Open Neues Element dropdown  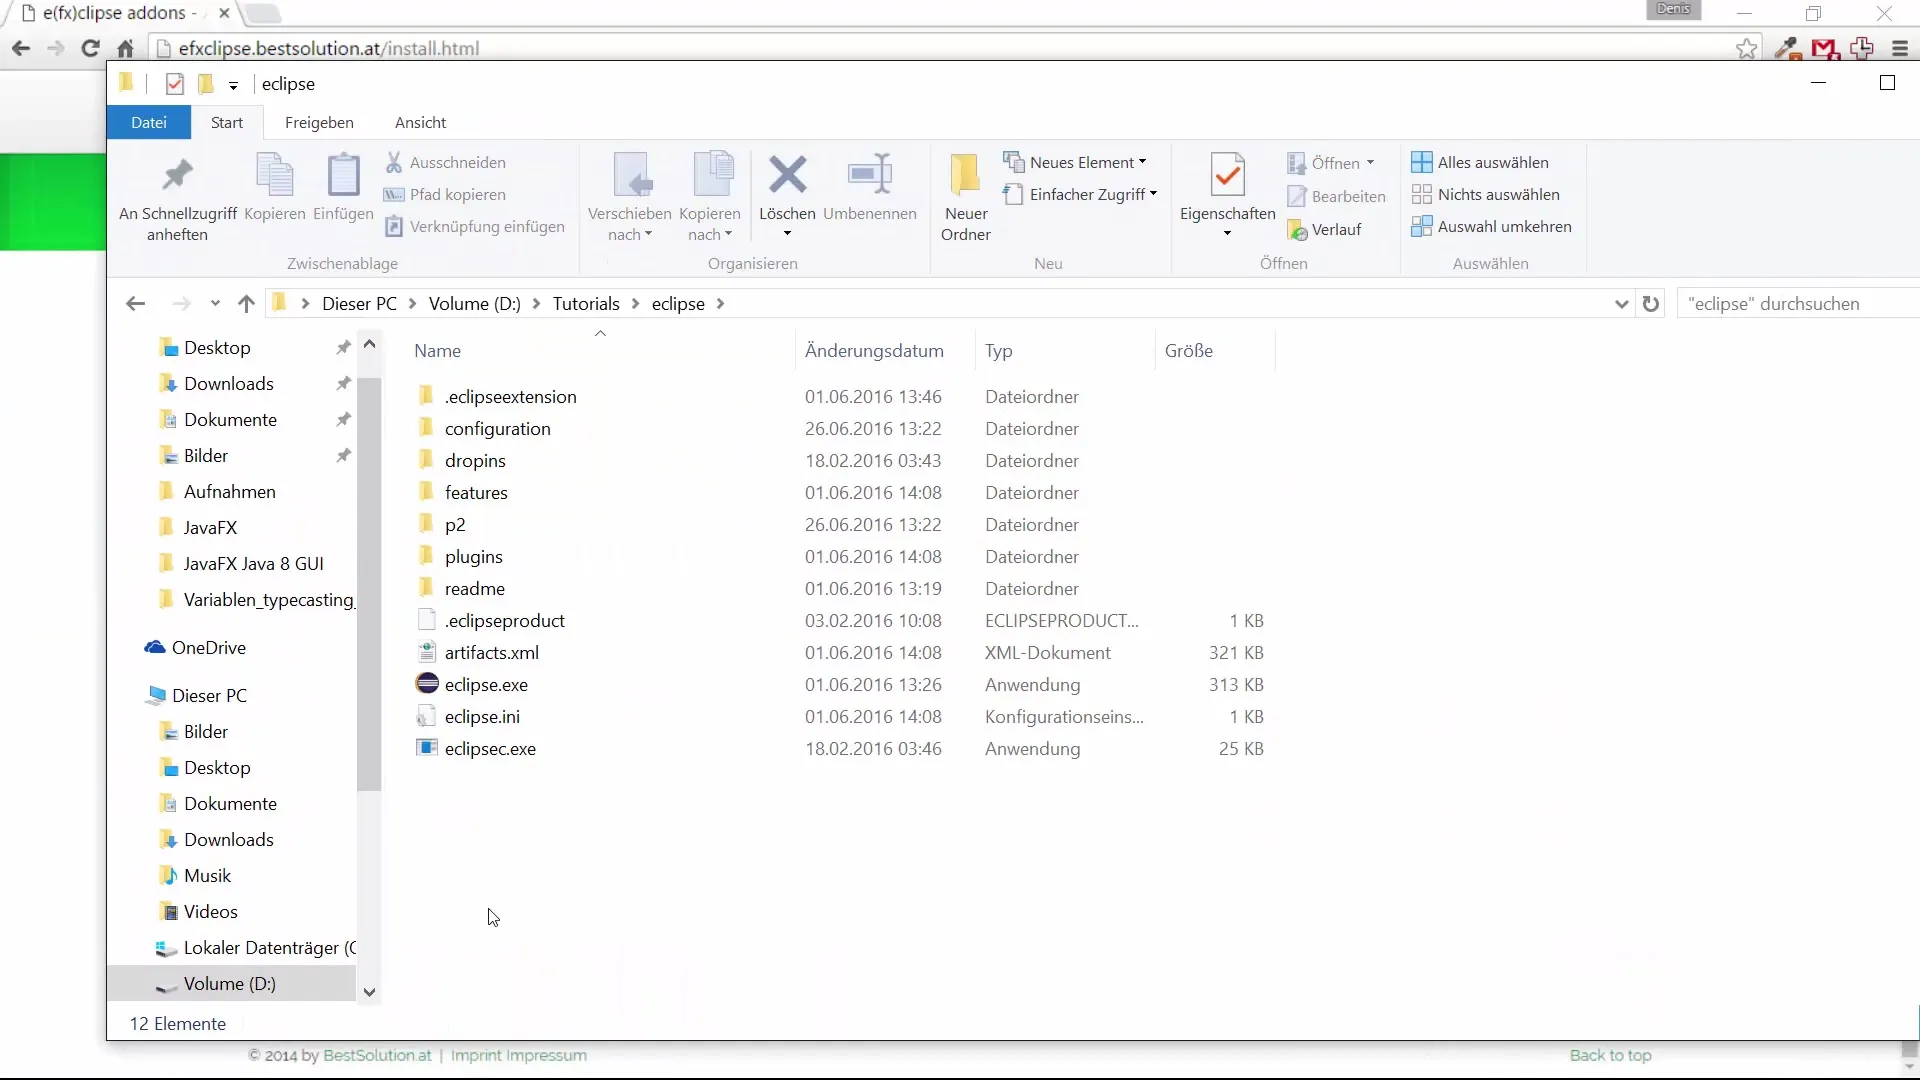pyautogui.click(x=1076, y=162)
